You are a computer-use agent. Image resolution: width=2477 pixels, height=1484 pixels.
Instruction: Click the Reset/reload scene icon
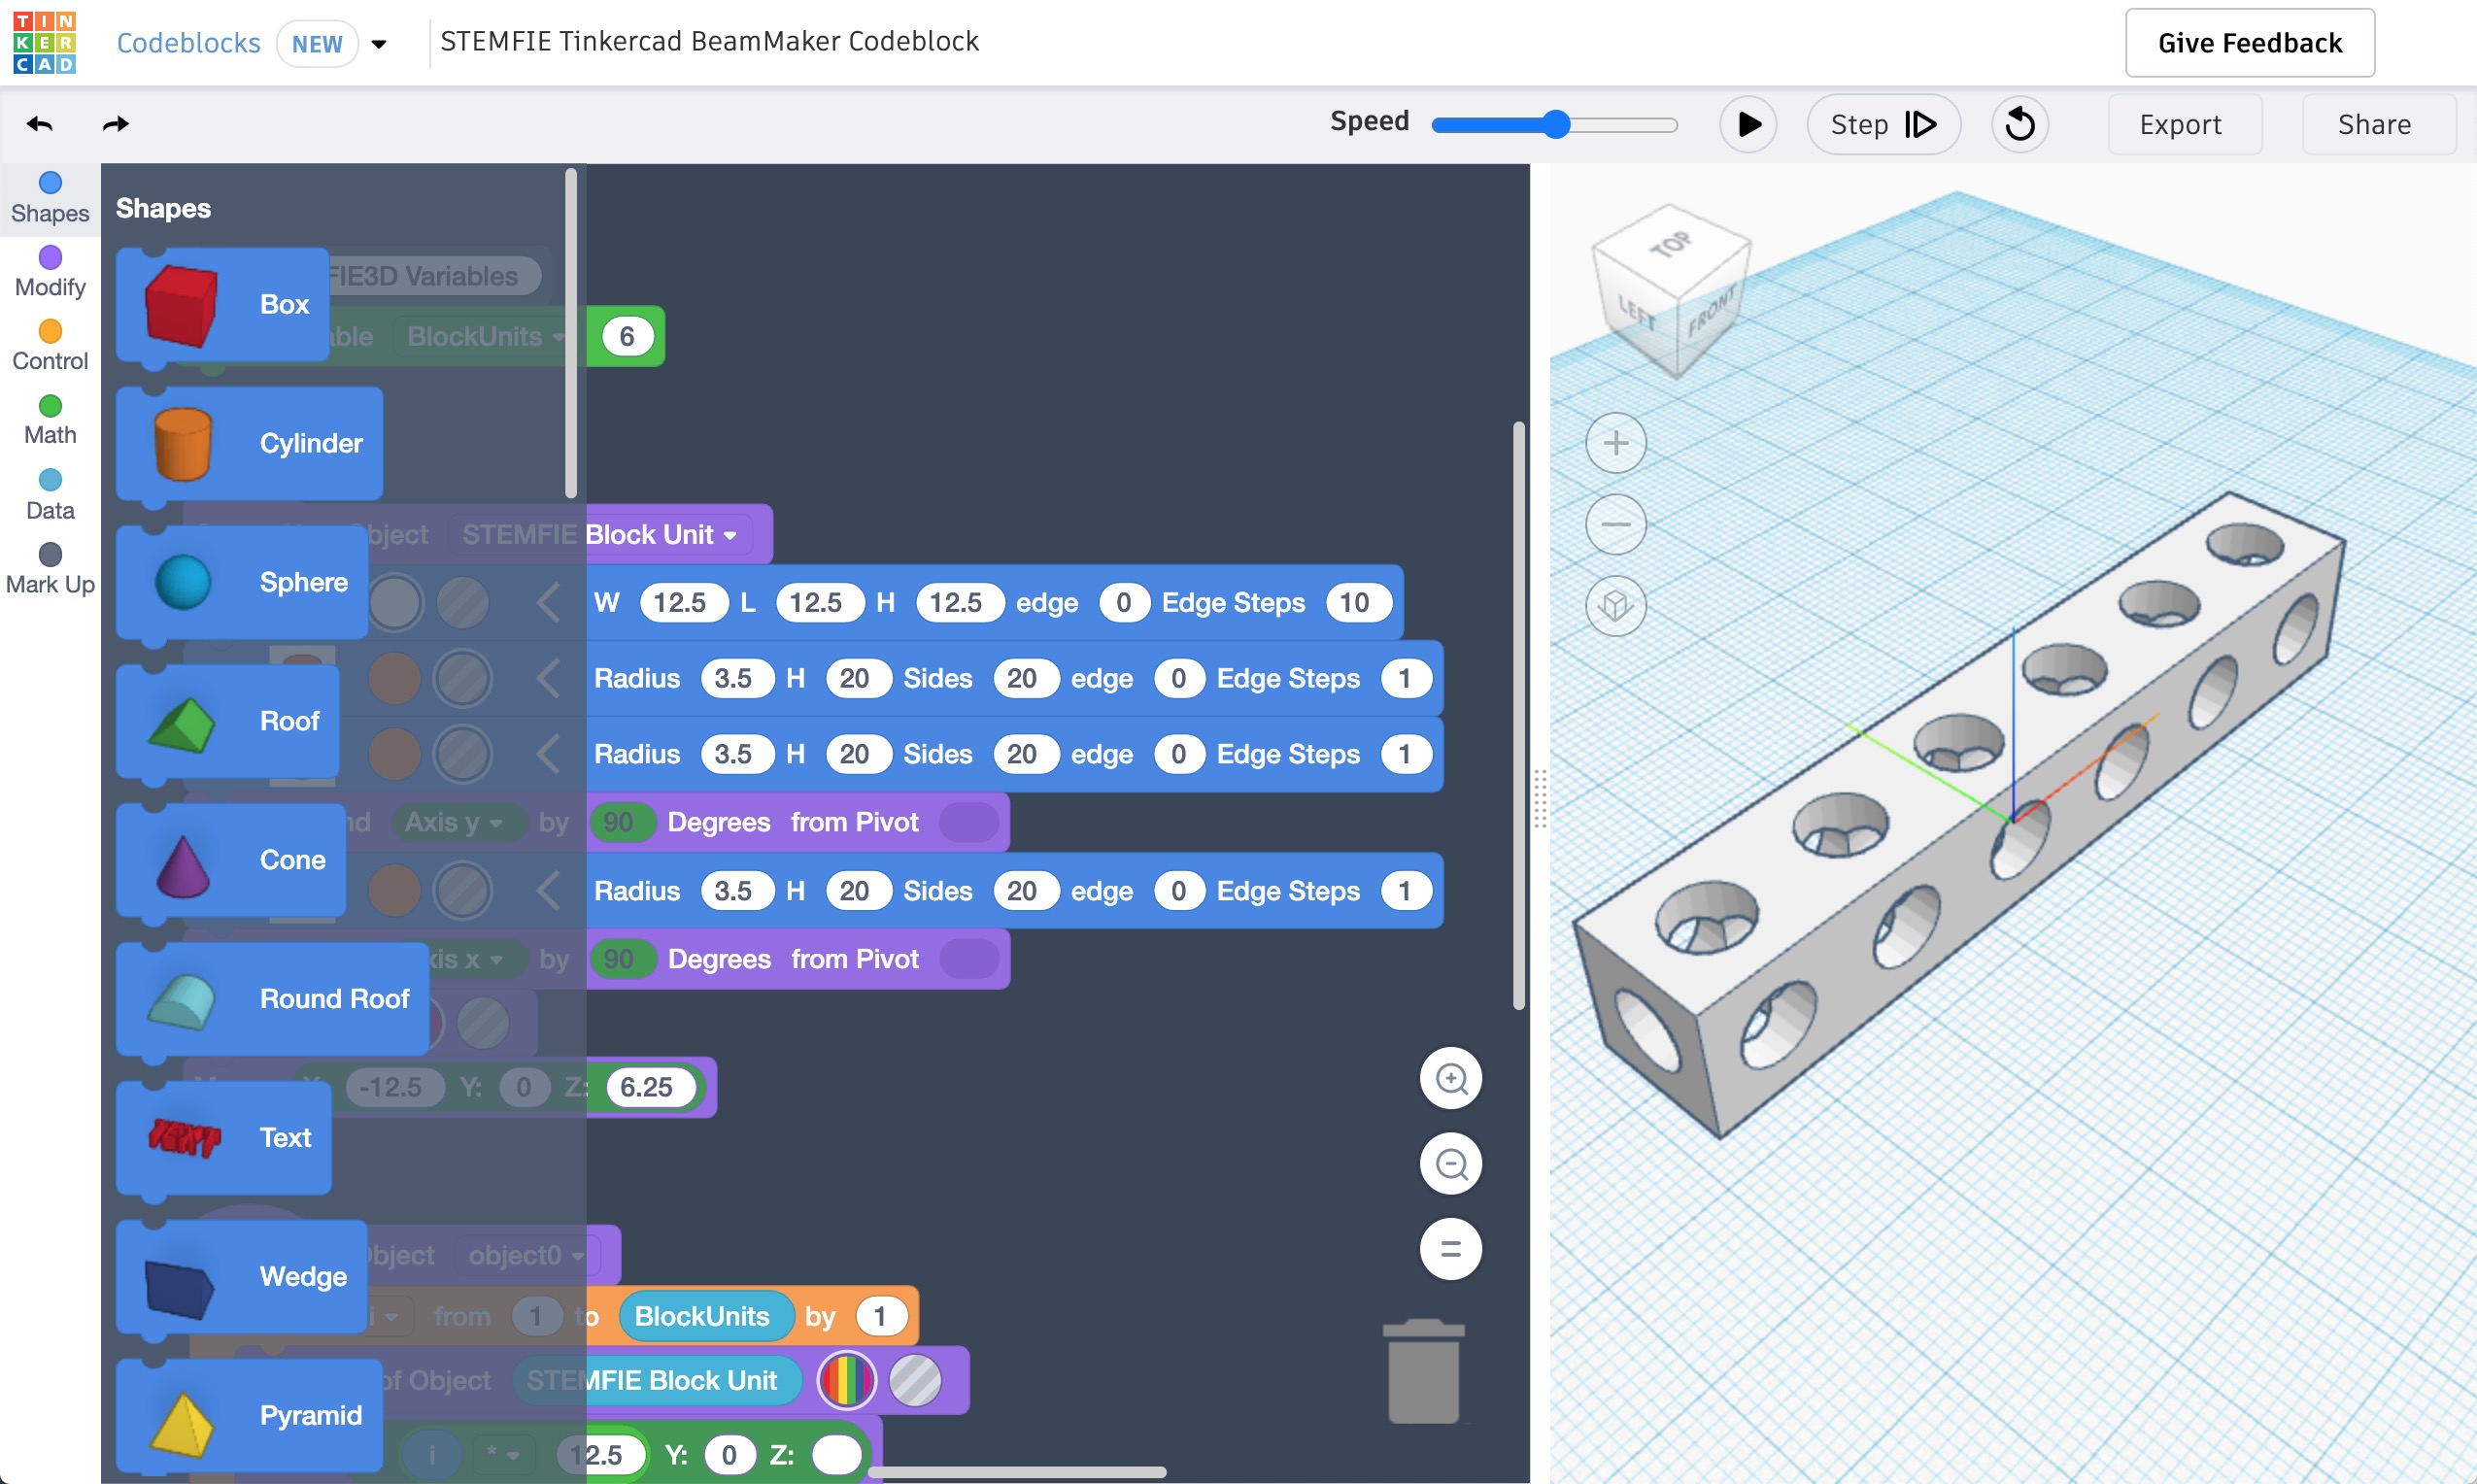(2021, 122)
